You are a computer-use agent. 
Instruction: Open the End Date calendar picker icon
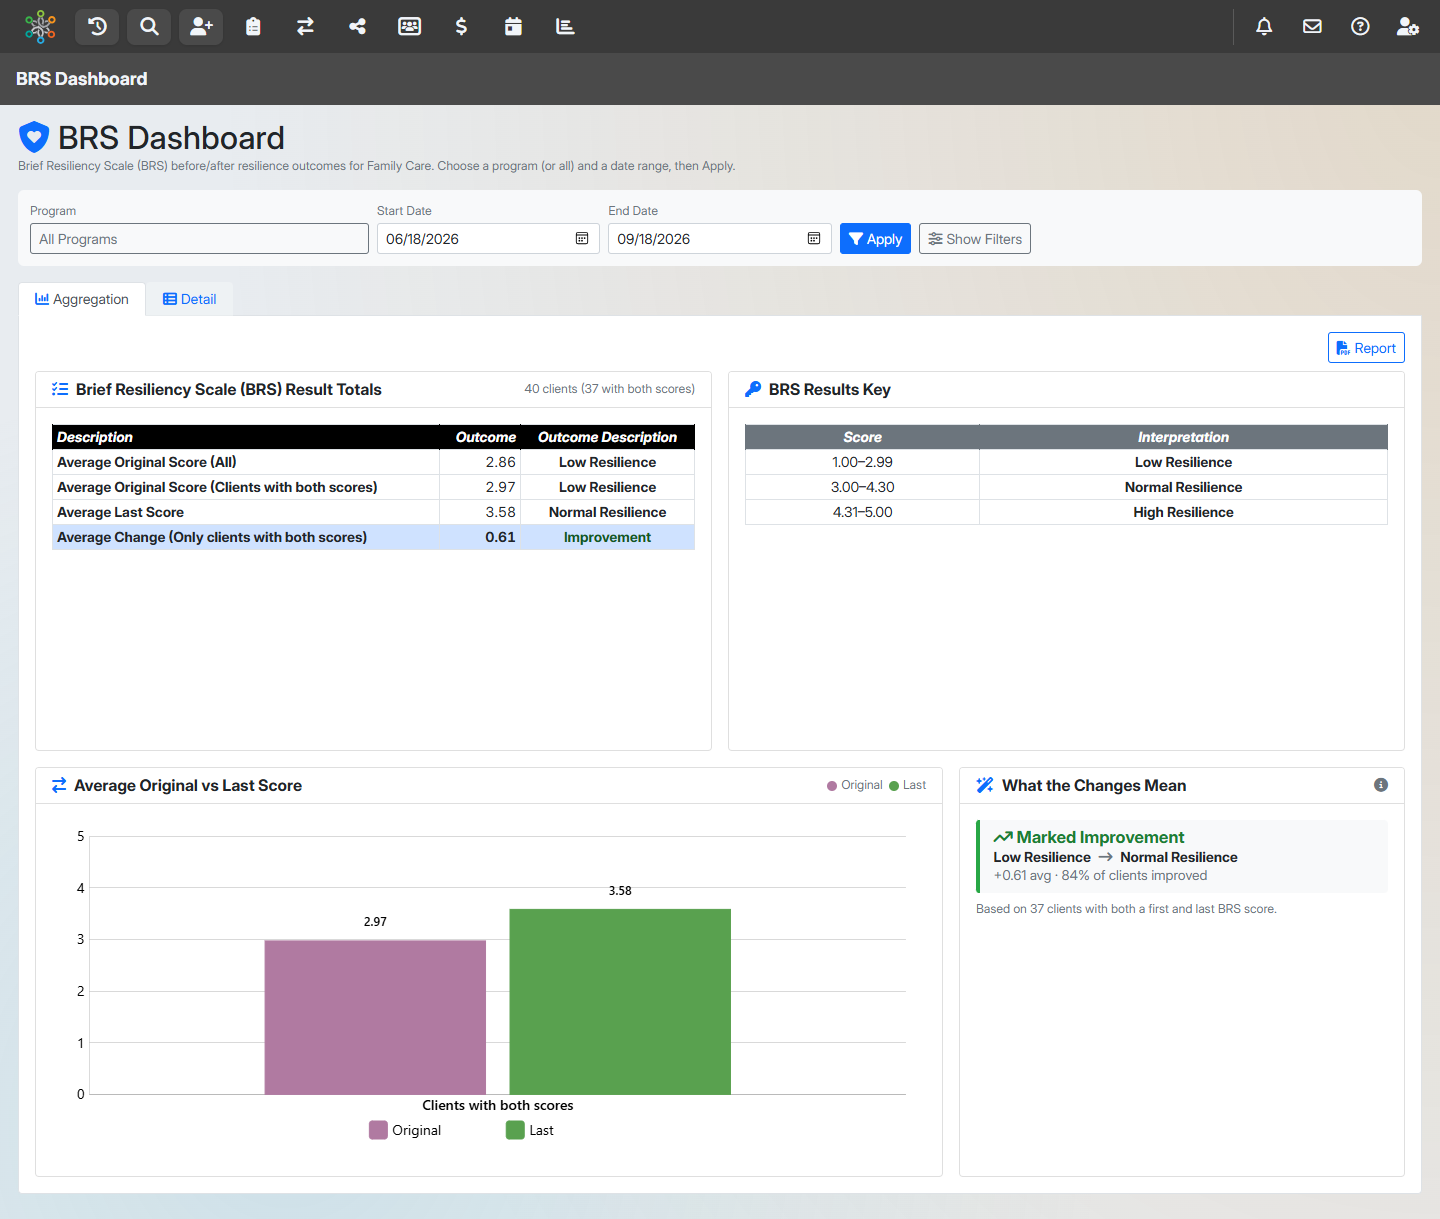(814, 239)
